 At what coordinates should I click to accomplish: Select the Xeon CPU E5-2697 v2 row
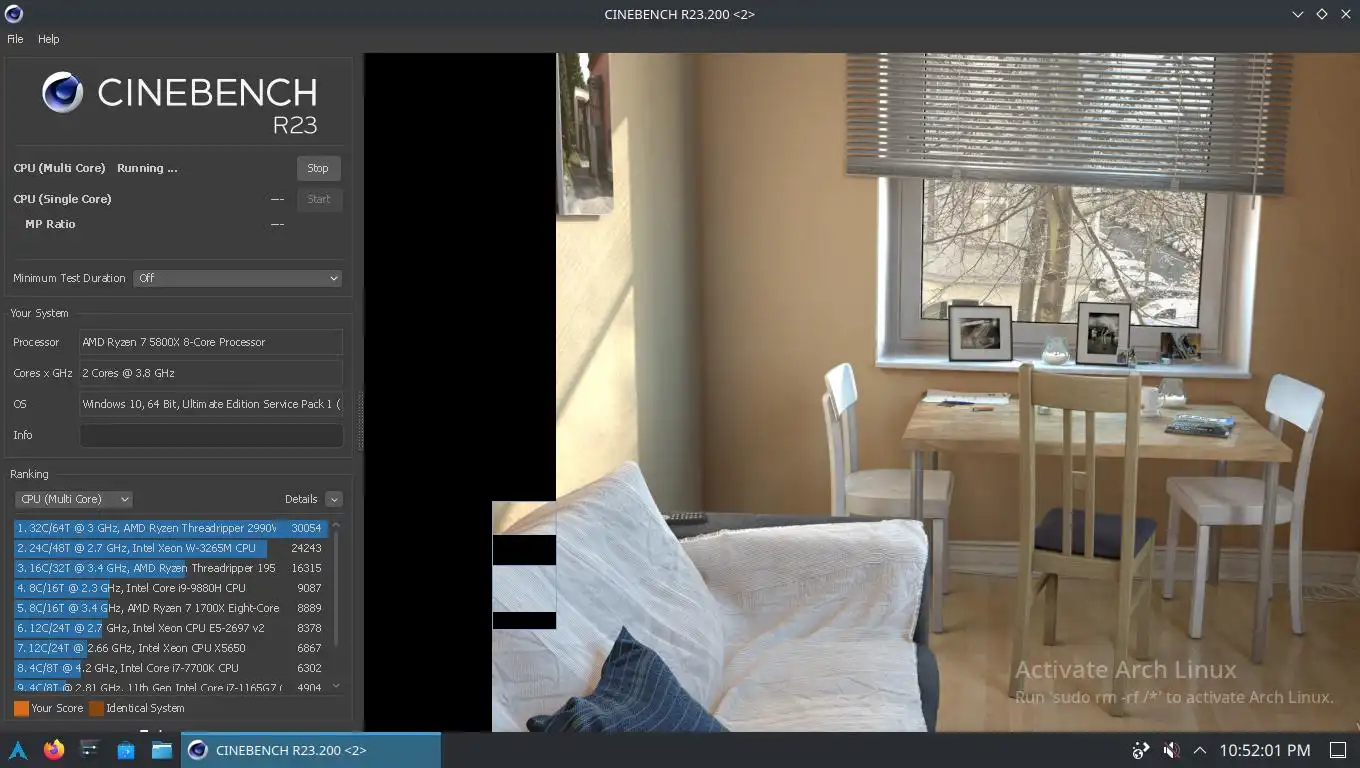[x=170, y=628]
